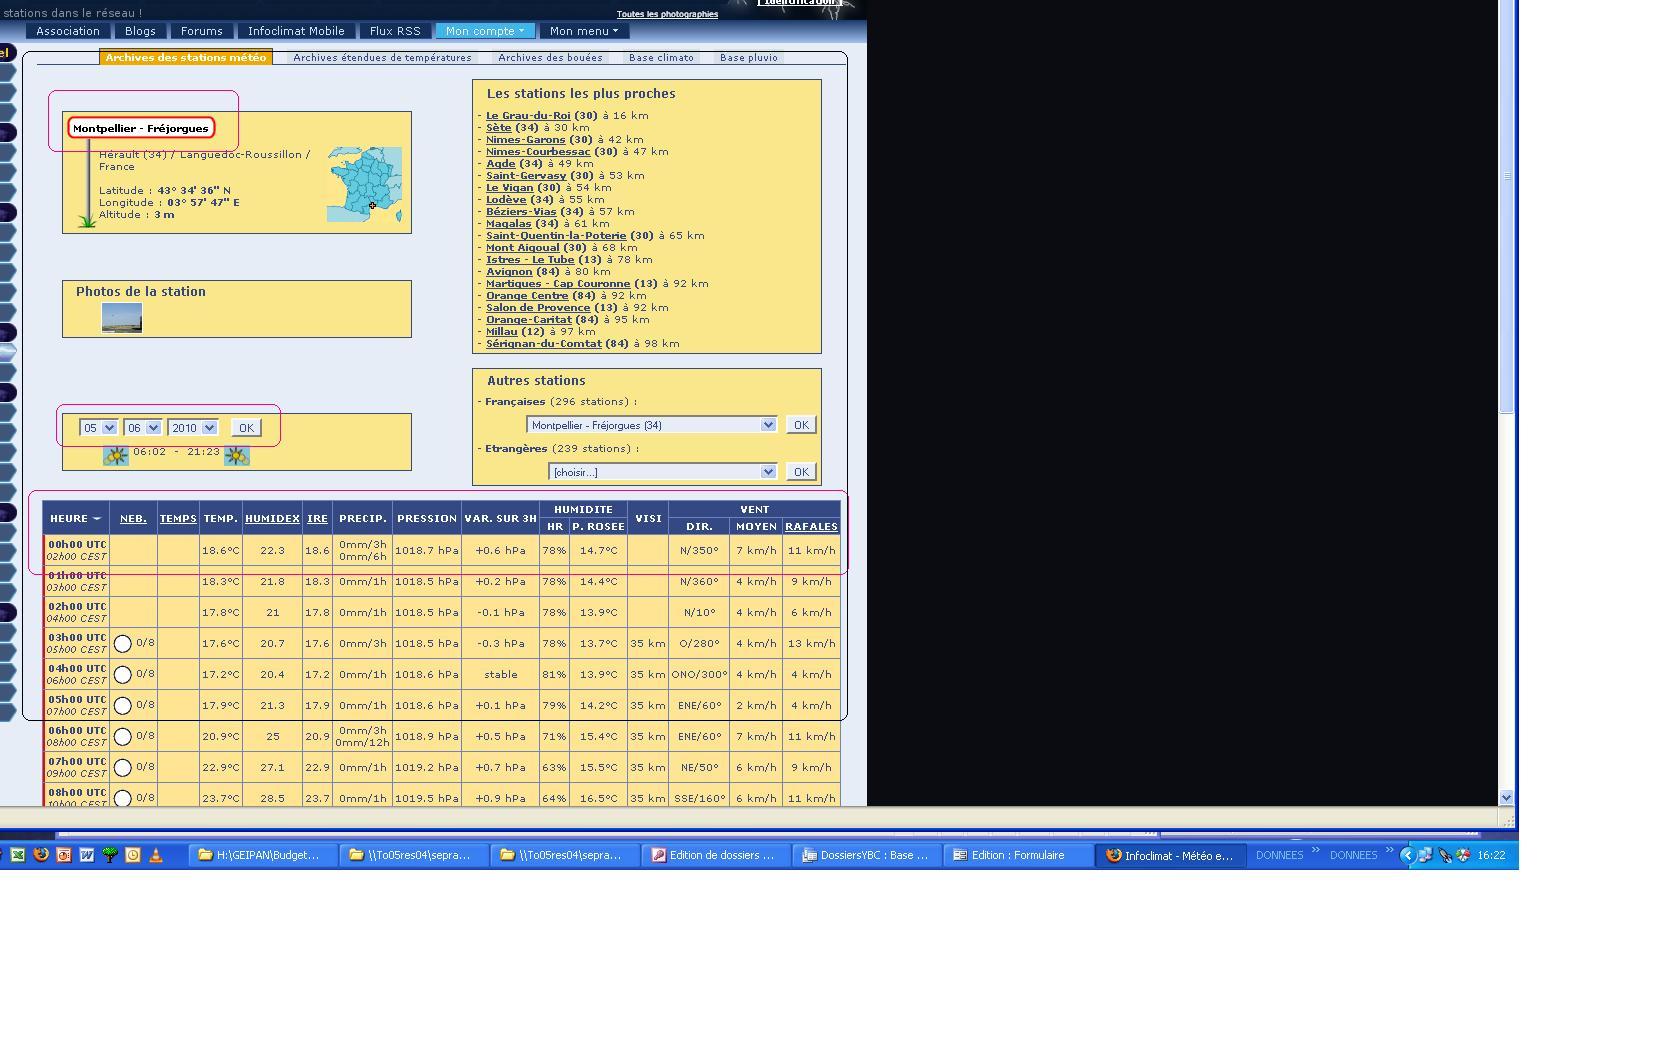This screenshot has width=1680, height=1050.
Task: Click the sunrise icon beside 06:02
Action: click(x=116, y=456)
